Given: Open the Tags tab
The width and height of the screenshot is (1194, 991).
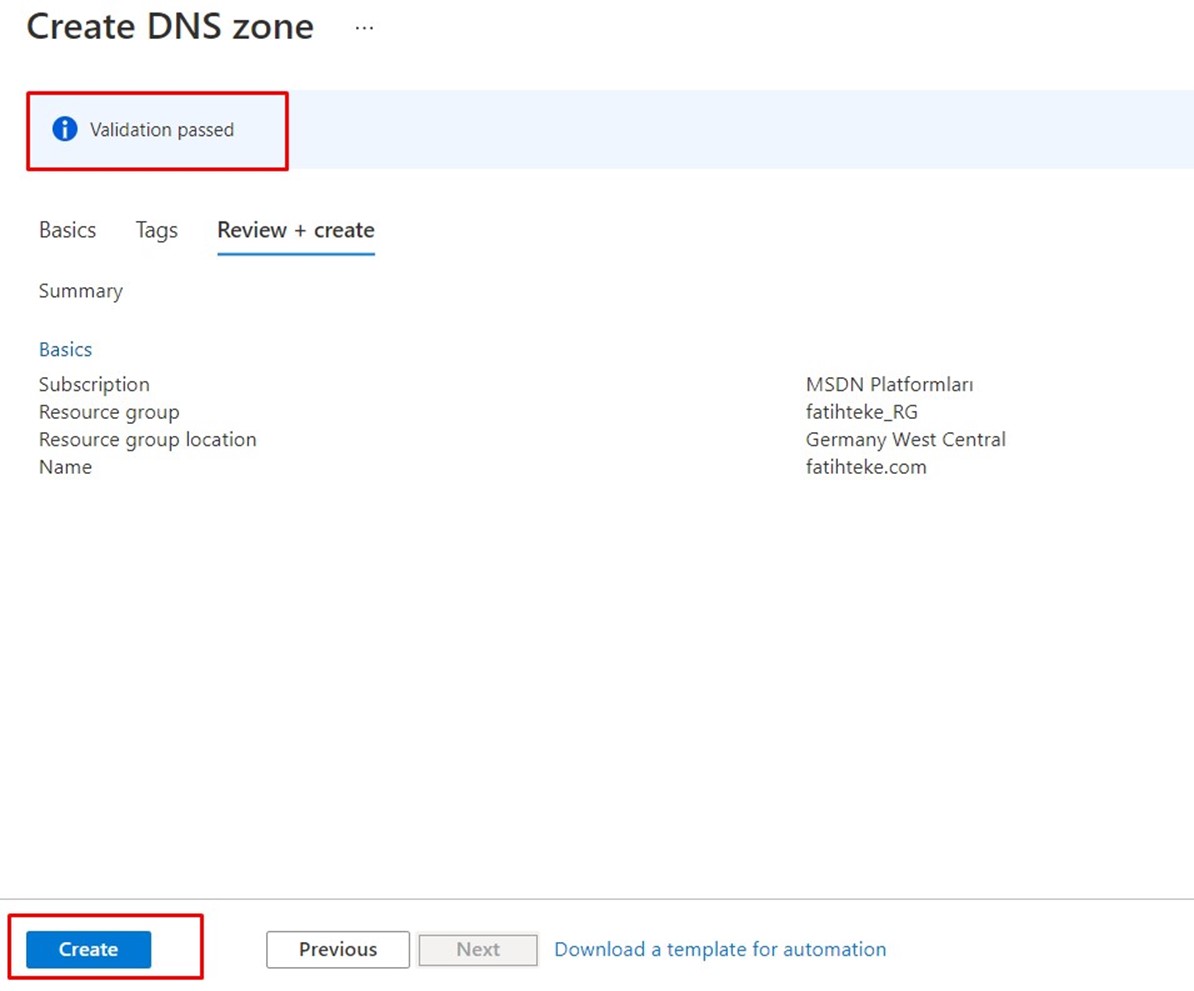Looking at the screenshot, I should 157,230.
